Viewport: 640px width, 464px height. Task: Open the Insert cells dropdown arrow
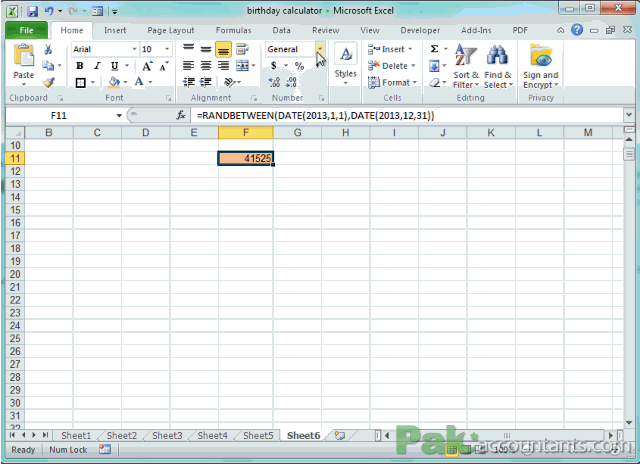click(410, 49)
